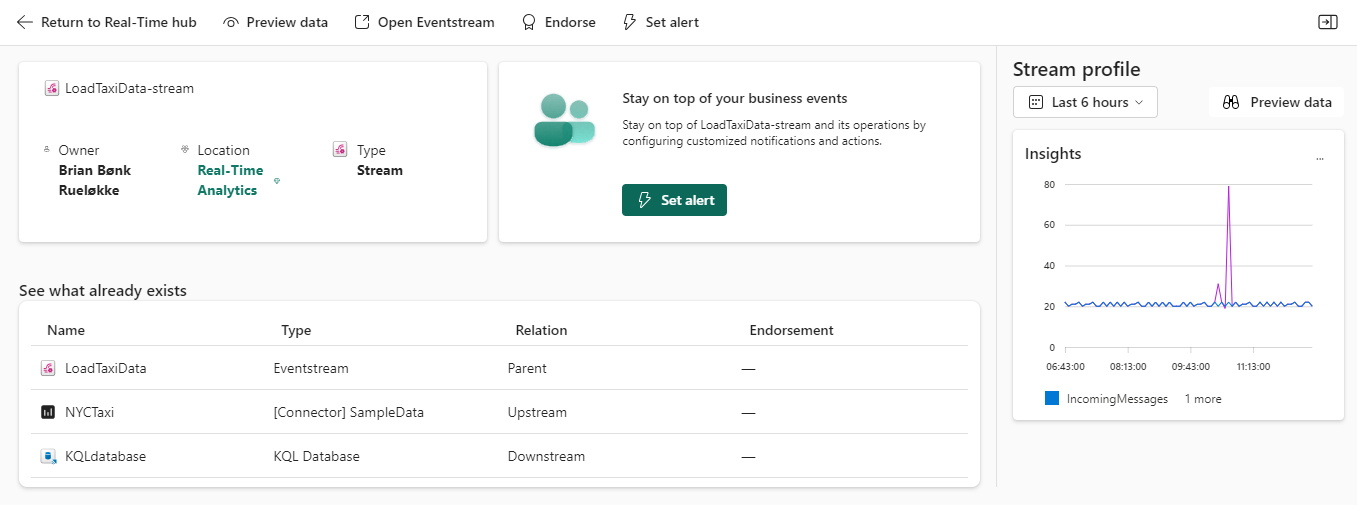This screenshot has width=1357, height=505.
Task: Click the Parent relation cell
Action: (527, 368)
